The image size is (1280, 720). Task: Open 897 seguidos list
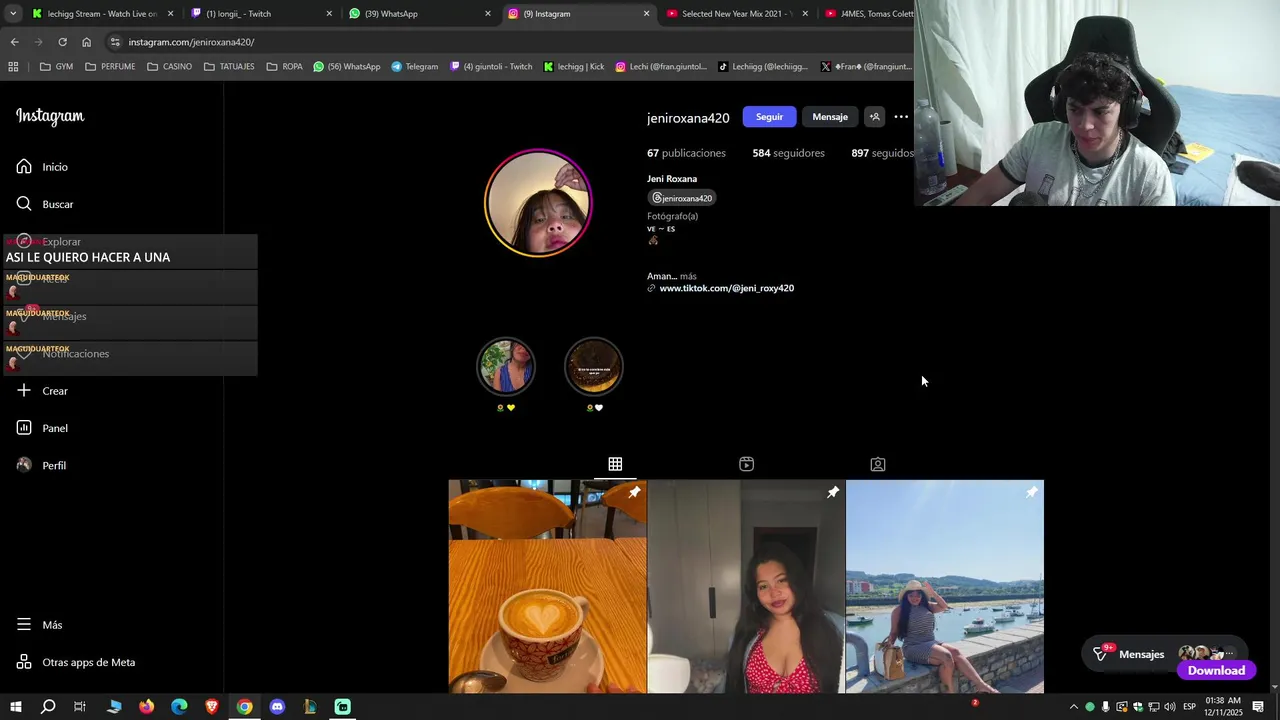(x=882, y=153)
